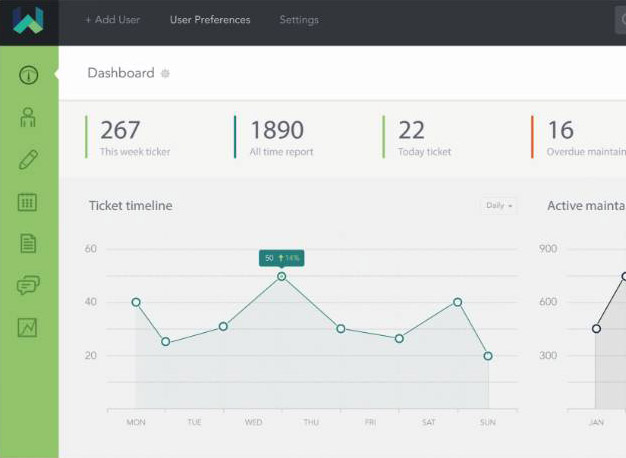Select the Monday data point on chart

136,302
